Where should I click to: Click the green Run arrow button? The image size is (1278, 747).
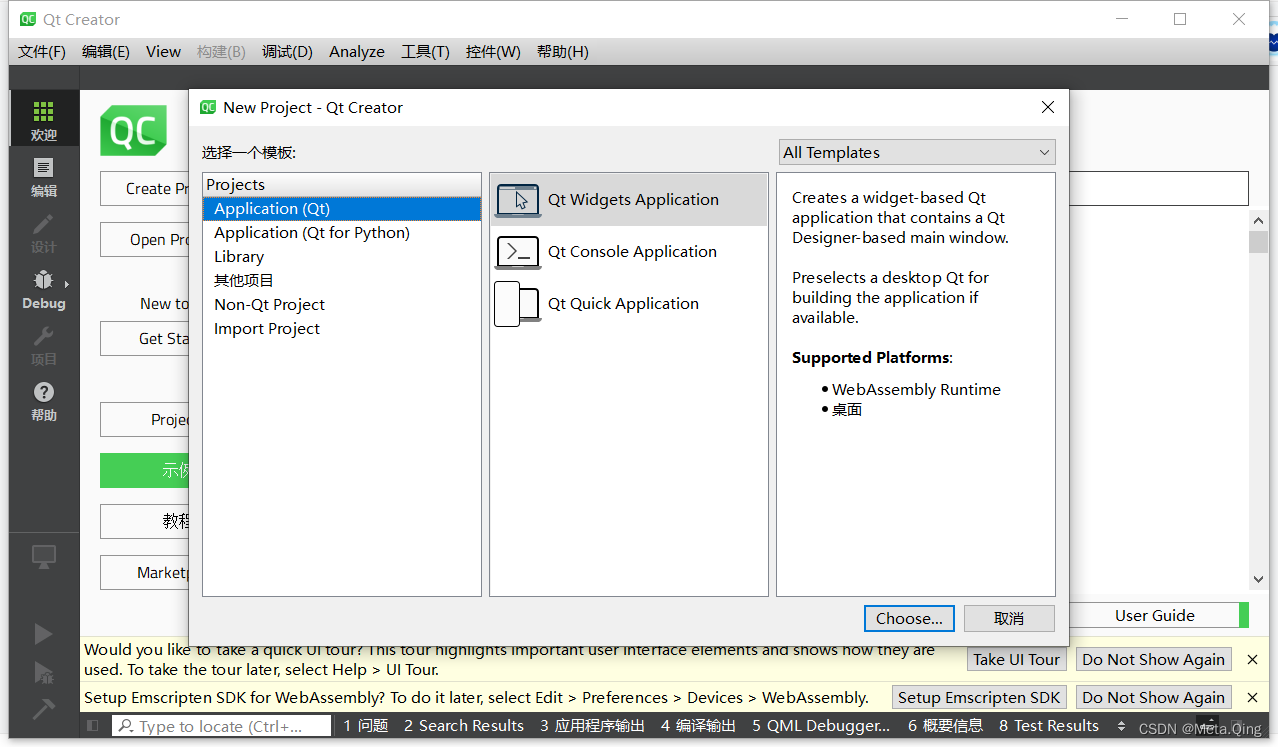coord(43,633)
